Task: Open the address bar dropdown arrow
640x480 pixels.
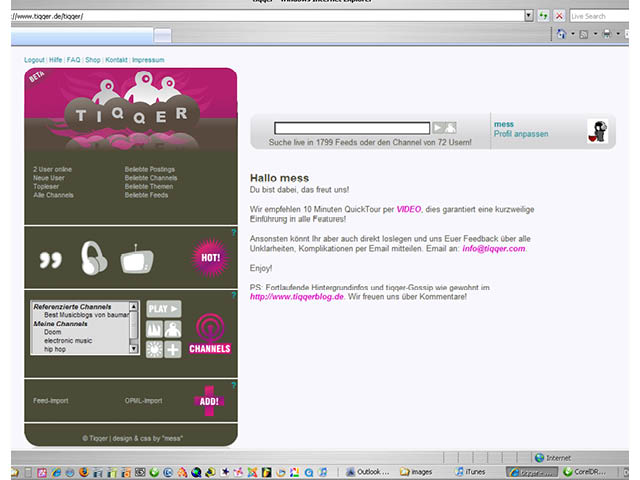Action: point(528,16)
